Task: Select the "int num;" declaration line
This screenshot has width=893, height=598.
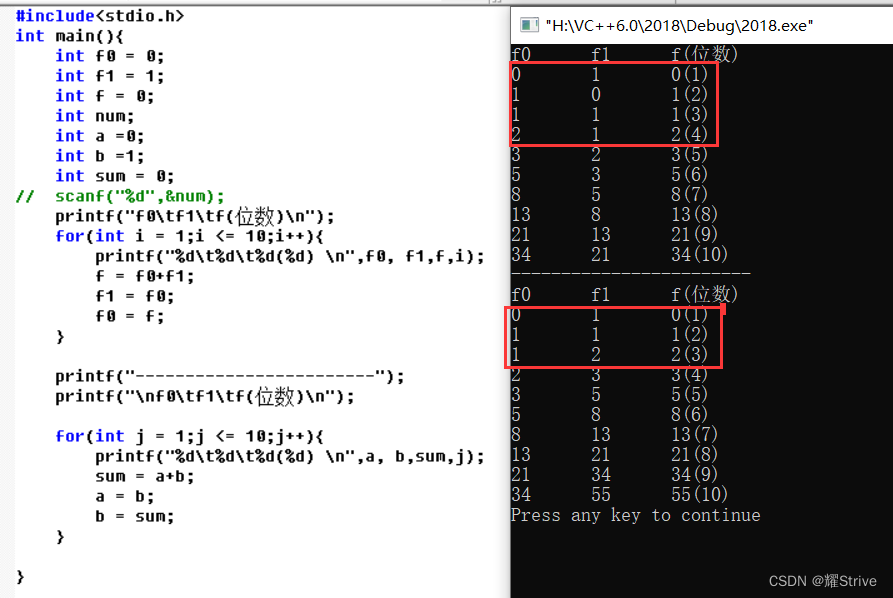Action: pyautogui.click(x=95, y=116)
